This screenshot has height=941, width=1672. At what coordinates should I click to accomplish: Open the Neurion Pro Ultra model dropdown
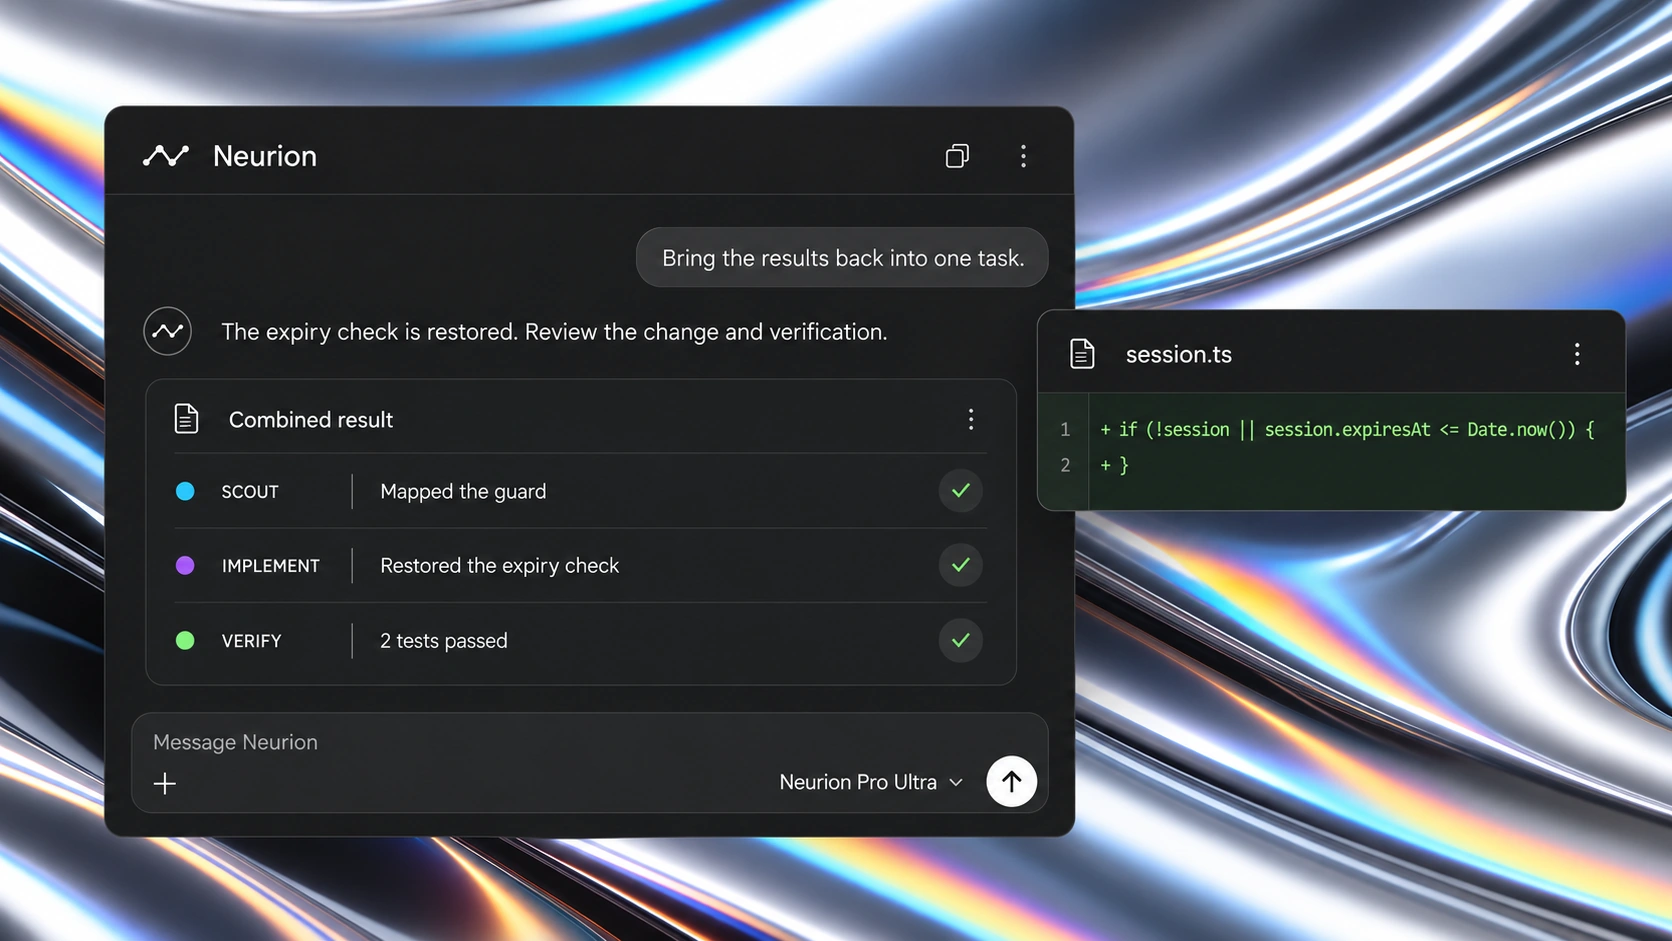871,782
